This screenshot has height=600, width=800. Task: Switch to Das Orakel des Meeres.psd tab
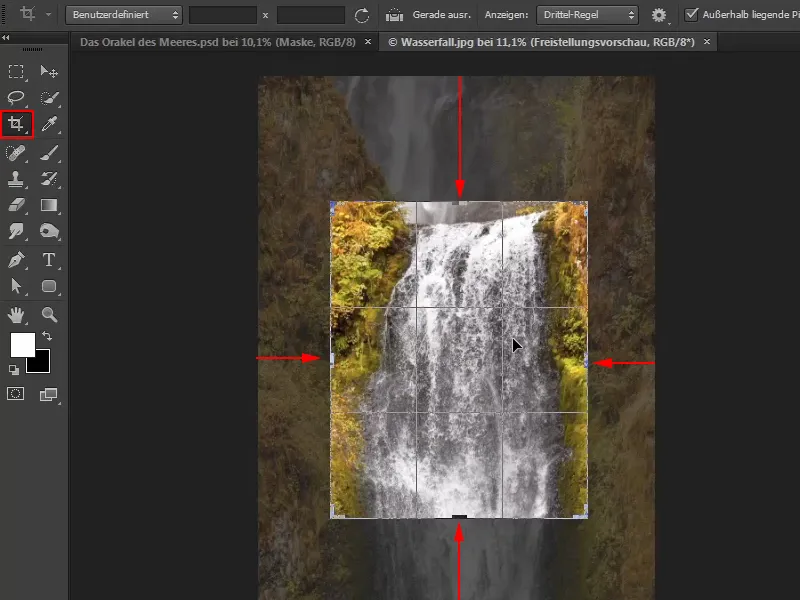(x=217, y=42)
